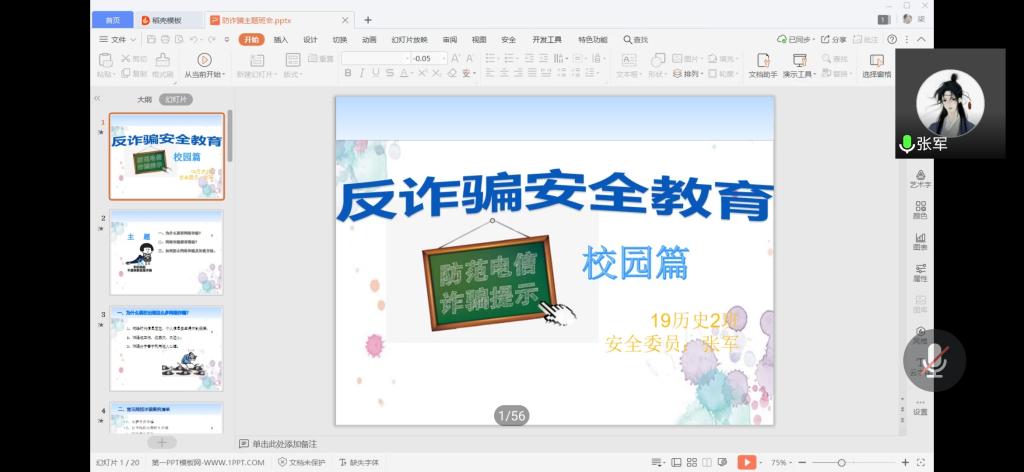Select slide 2 thumbnail in the panel

[166, 251]
